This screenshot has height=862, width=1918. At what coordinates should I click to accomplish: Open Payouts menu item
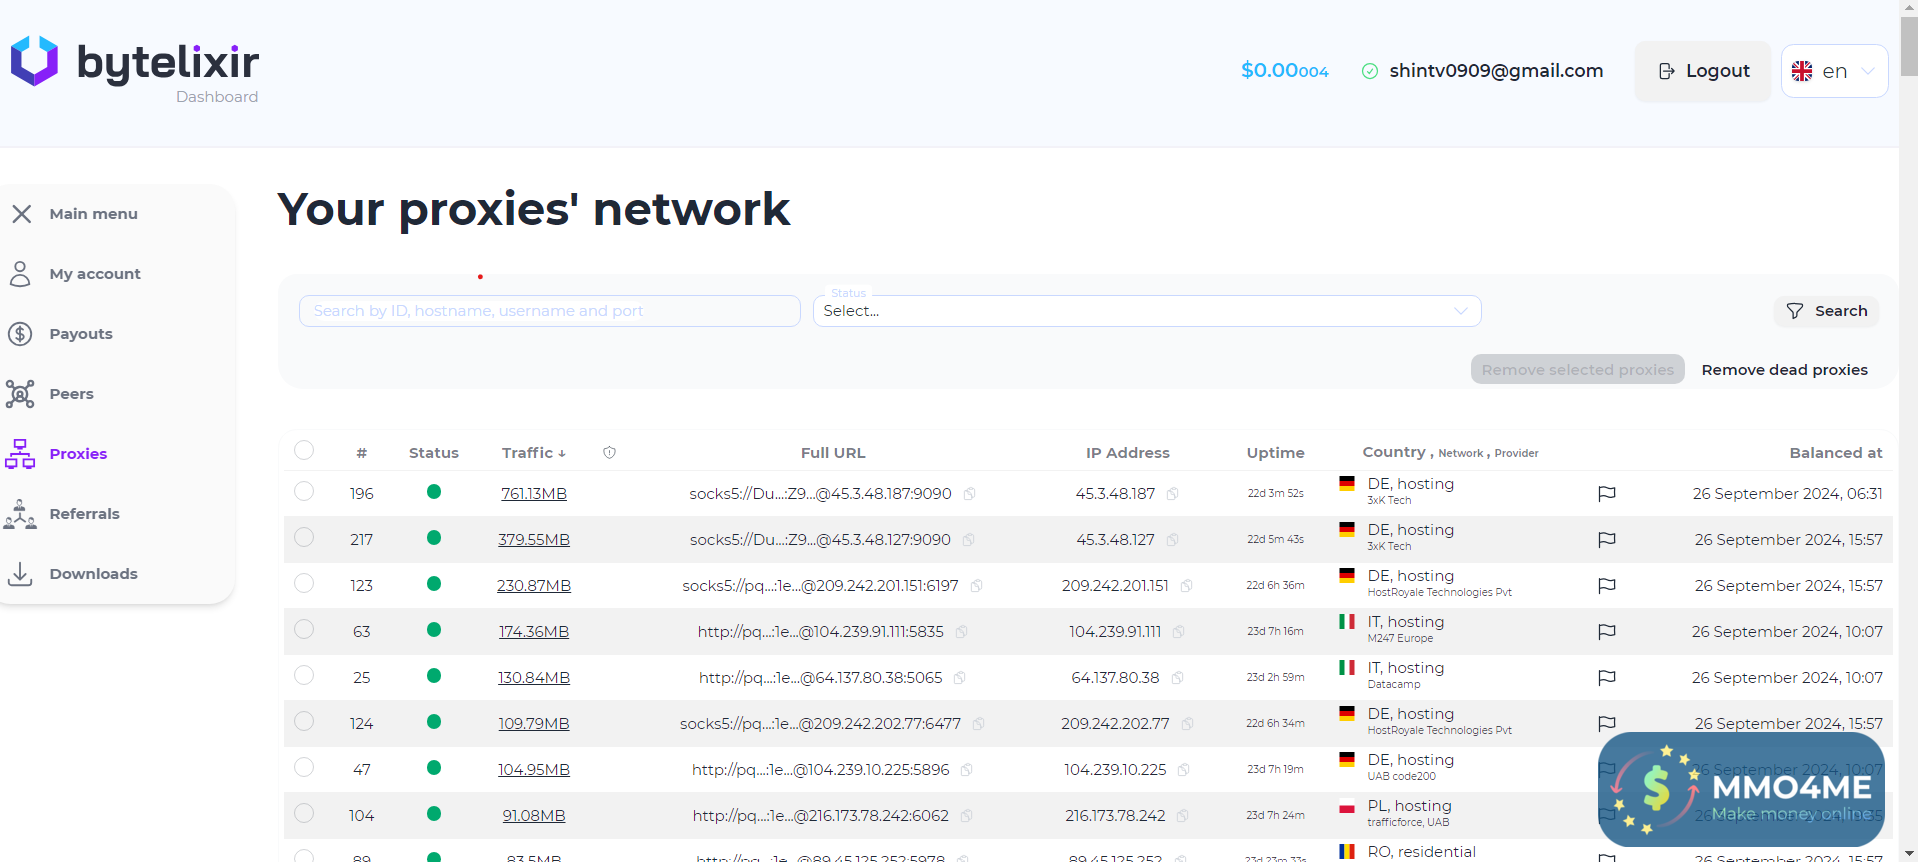[81, 334]
